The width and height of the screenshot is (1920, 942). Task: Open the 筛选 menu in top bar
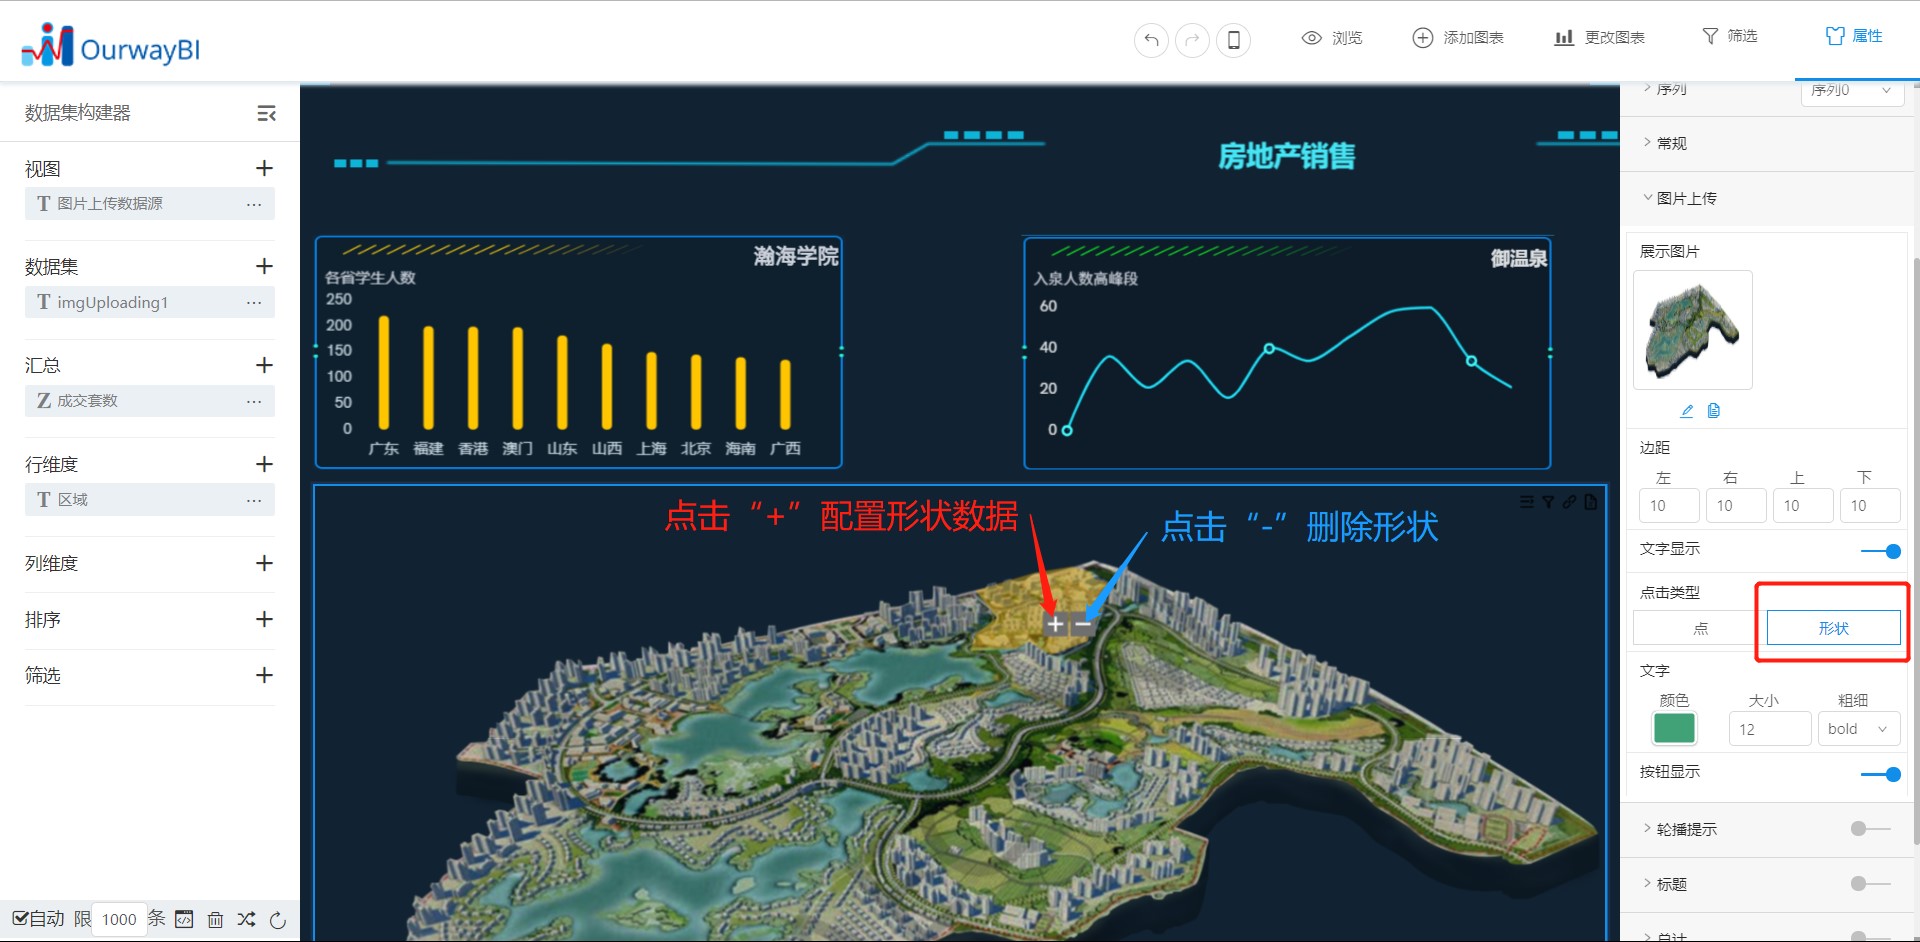1730,36
